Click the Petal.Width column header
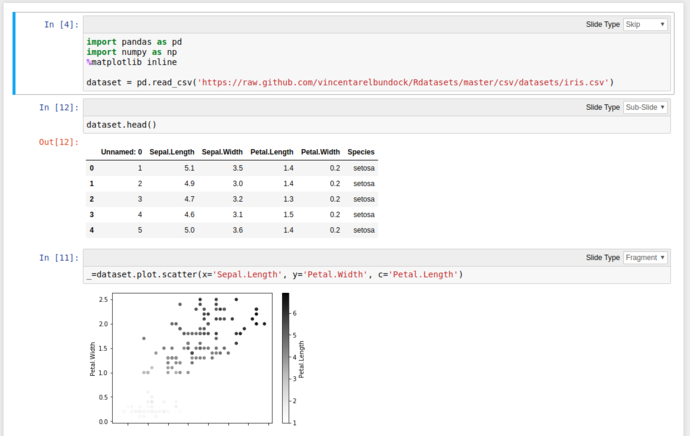690x436 pixels. [320, 152]
